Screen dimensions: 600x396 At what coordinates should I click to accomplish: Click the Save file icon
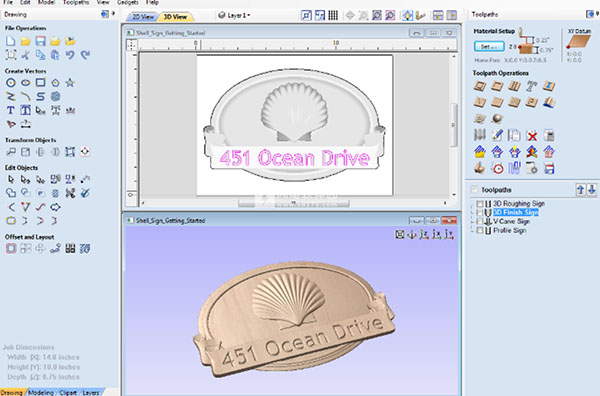[x=40, y=41]
